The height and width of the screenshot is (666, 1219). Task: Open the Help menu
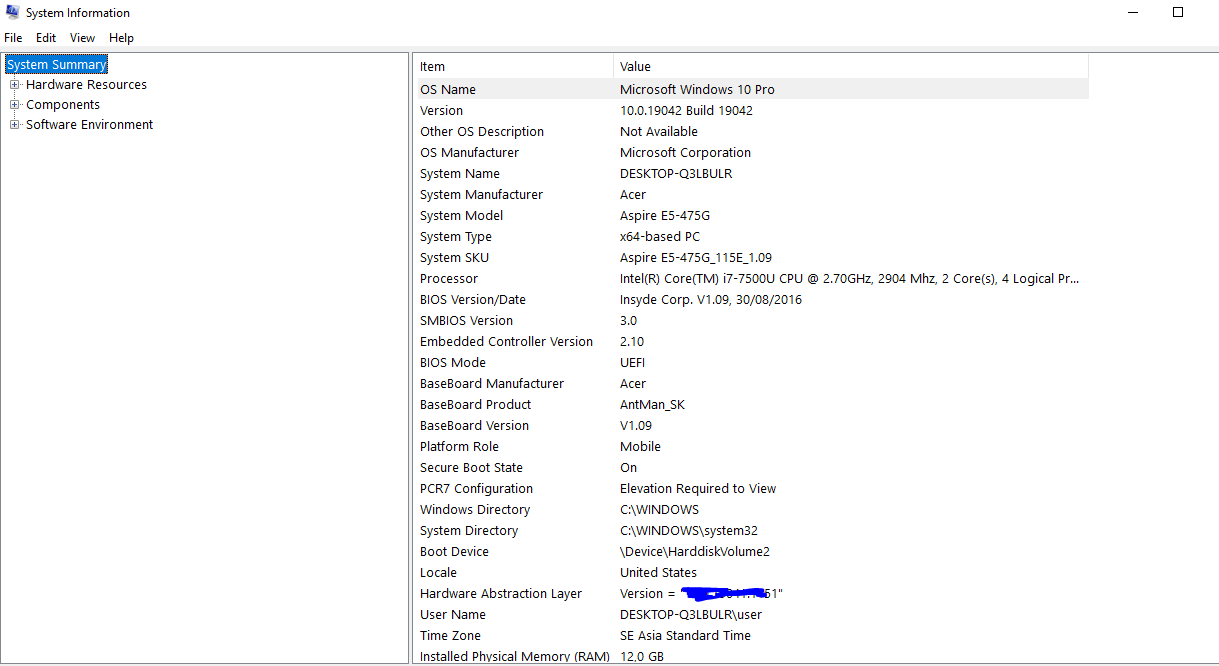tap(121, 38)
